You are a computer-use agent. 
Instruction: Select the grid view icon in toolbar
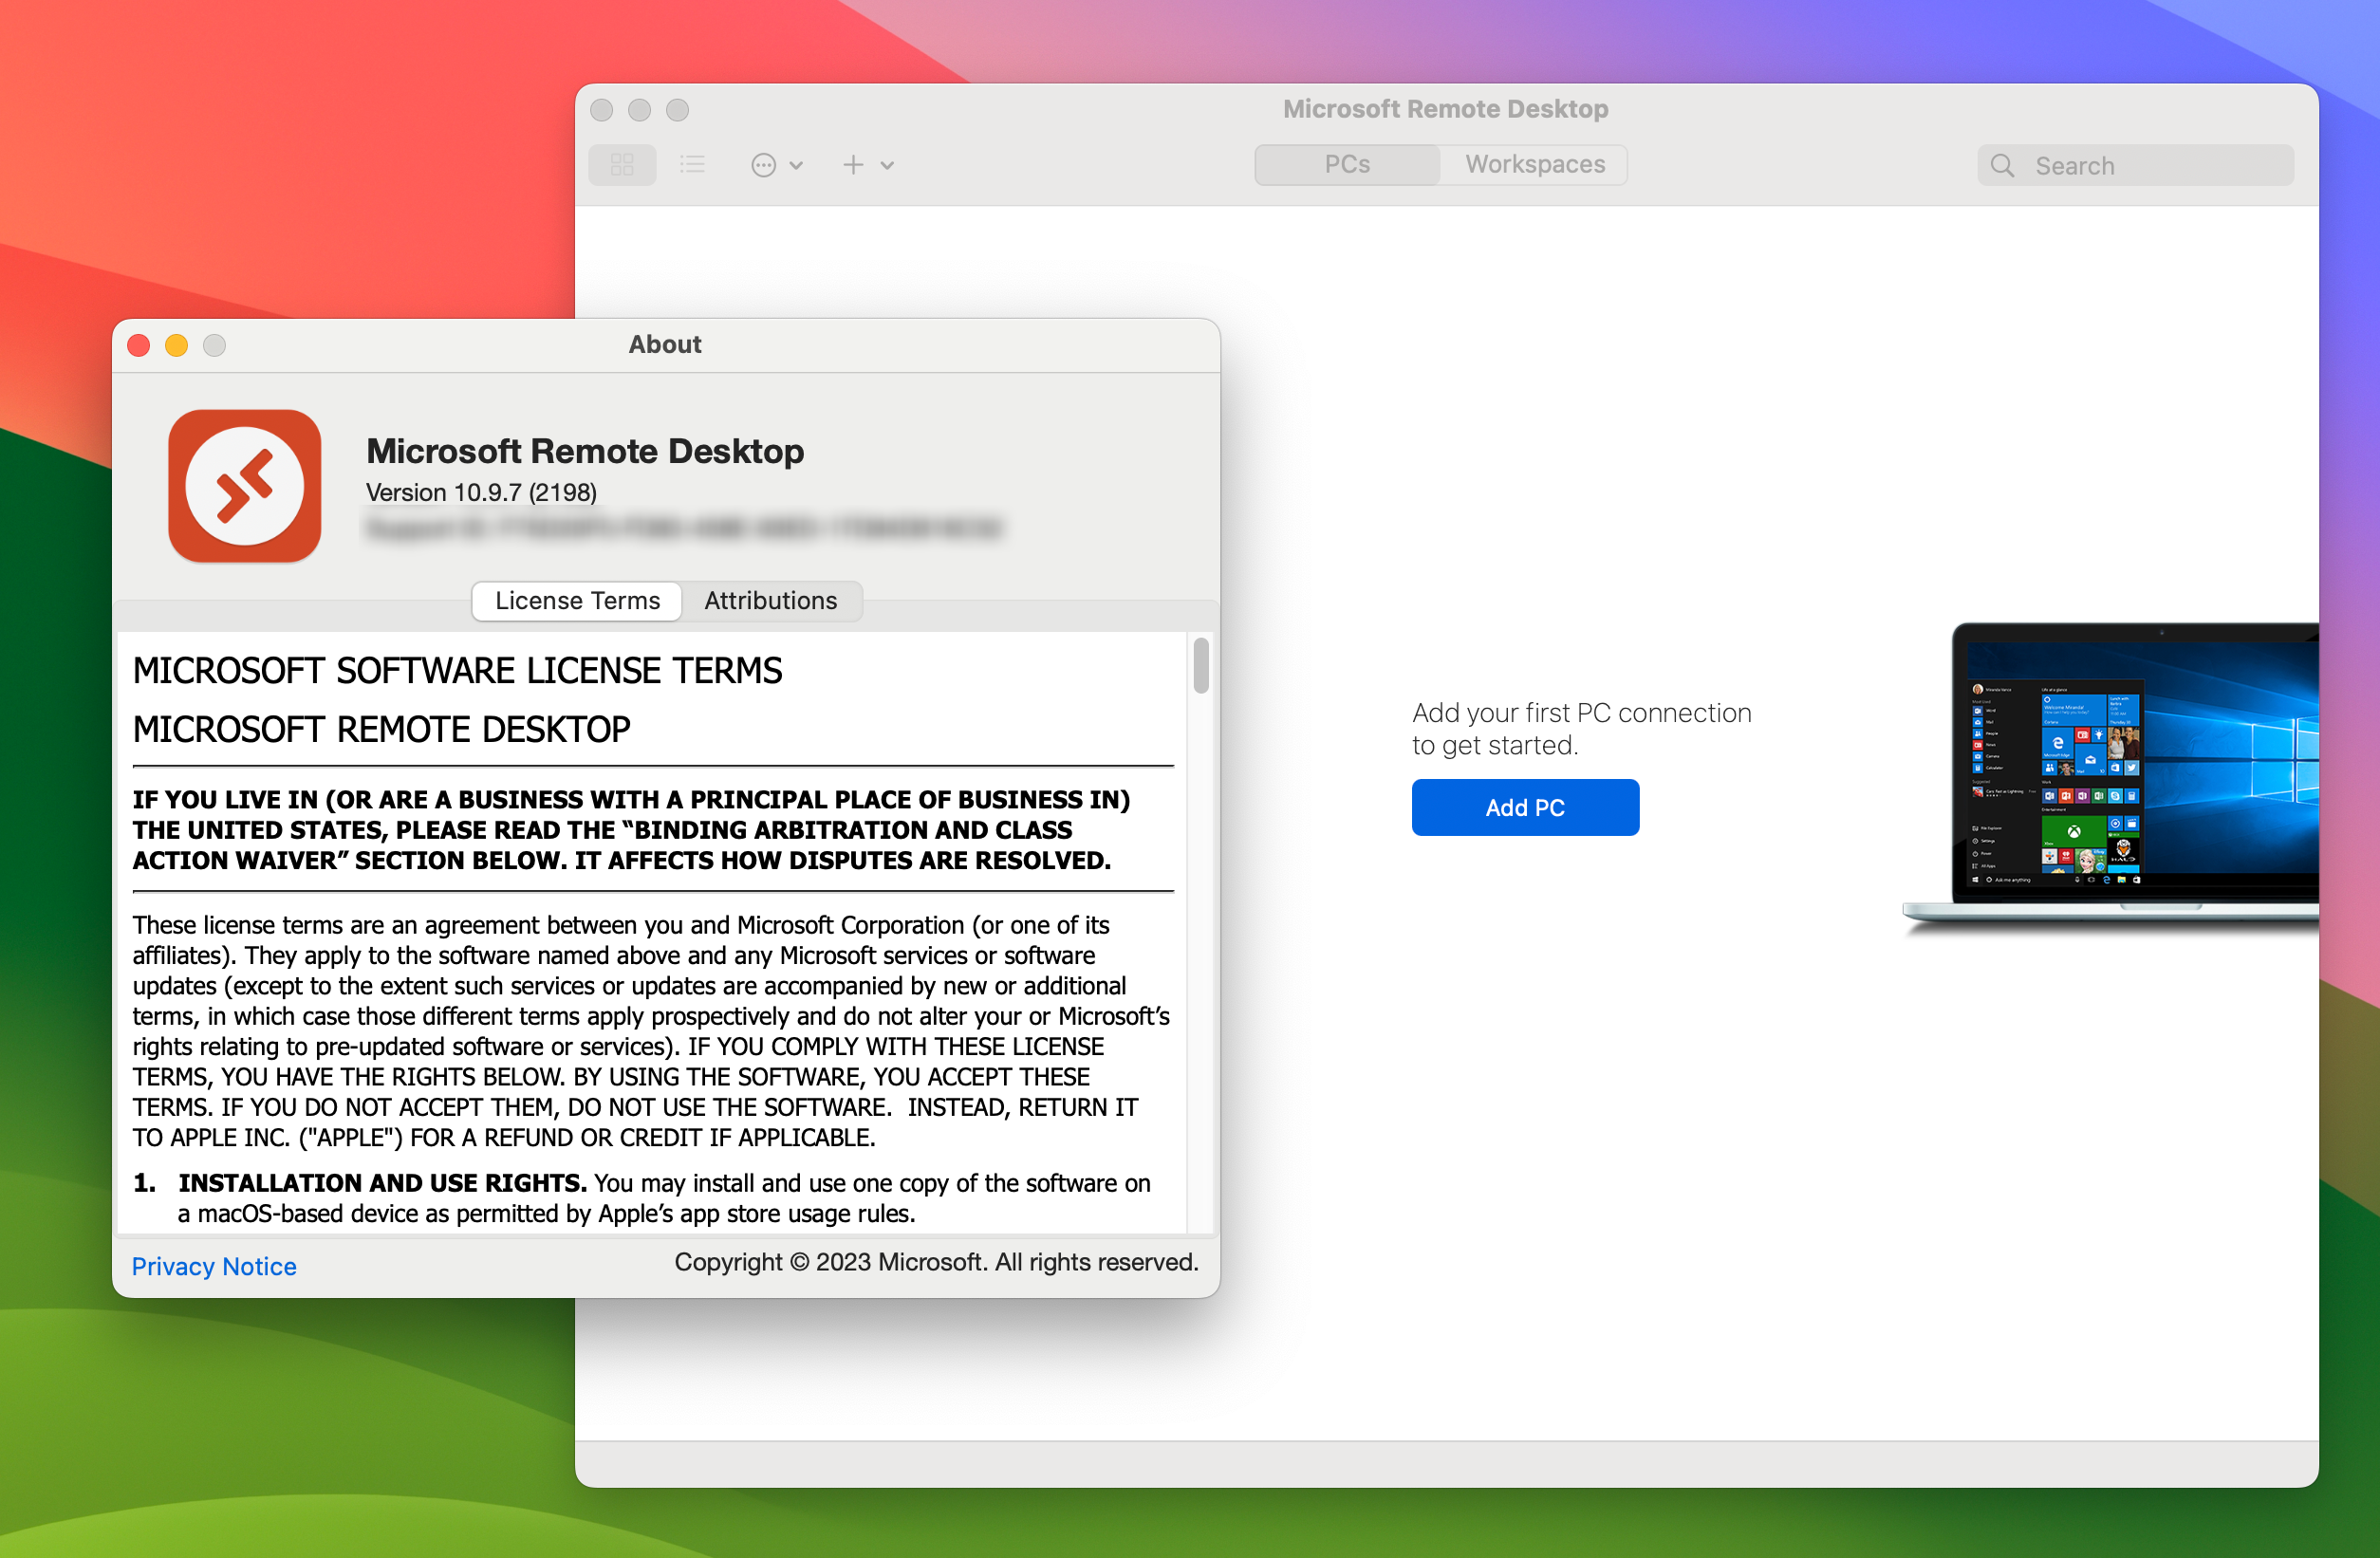[x=621, y=163]
